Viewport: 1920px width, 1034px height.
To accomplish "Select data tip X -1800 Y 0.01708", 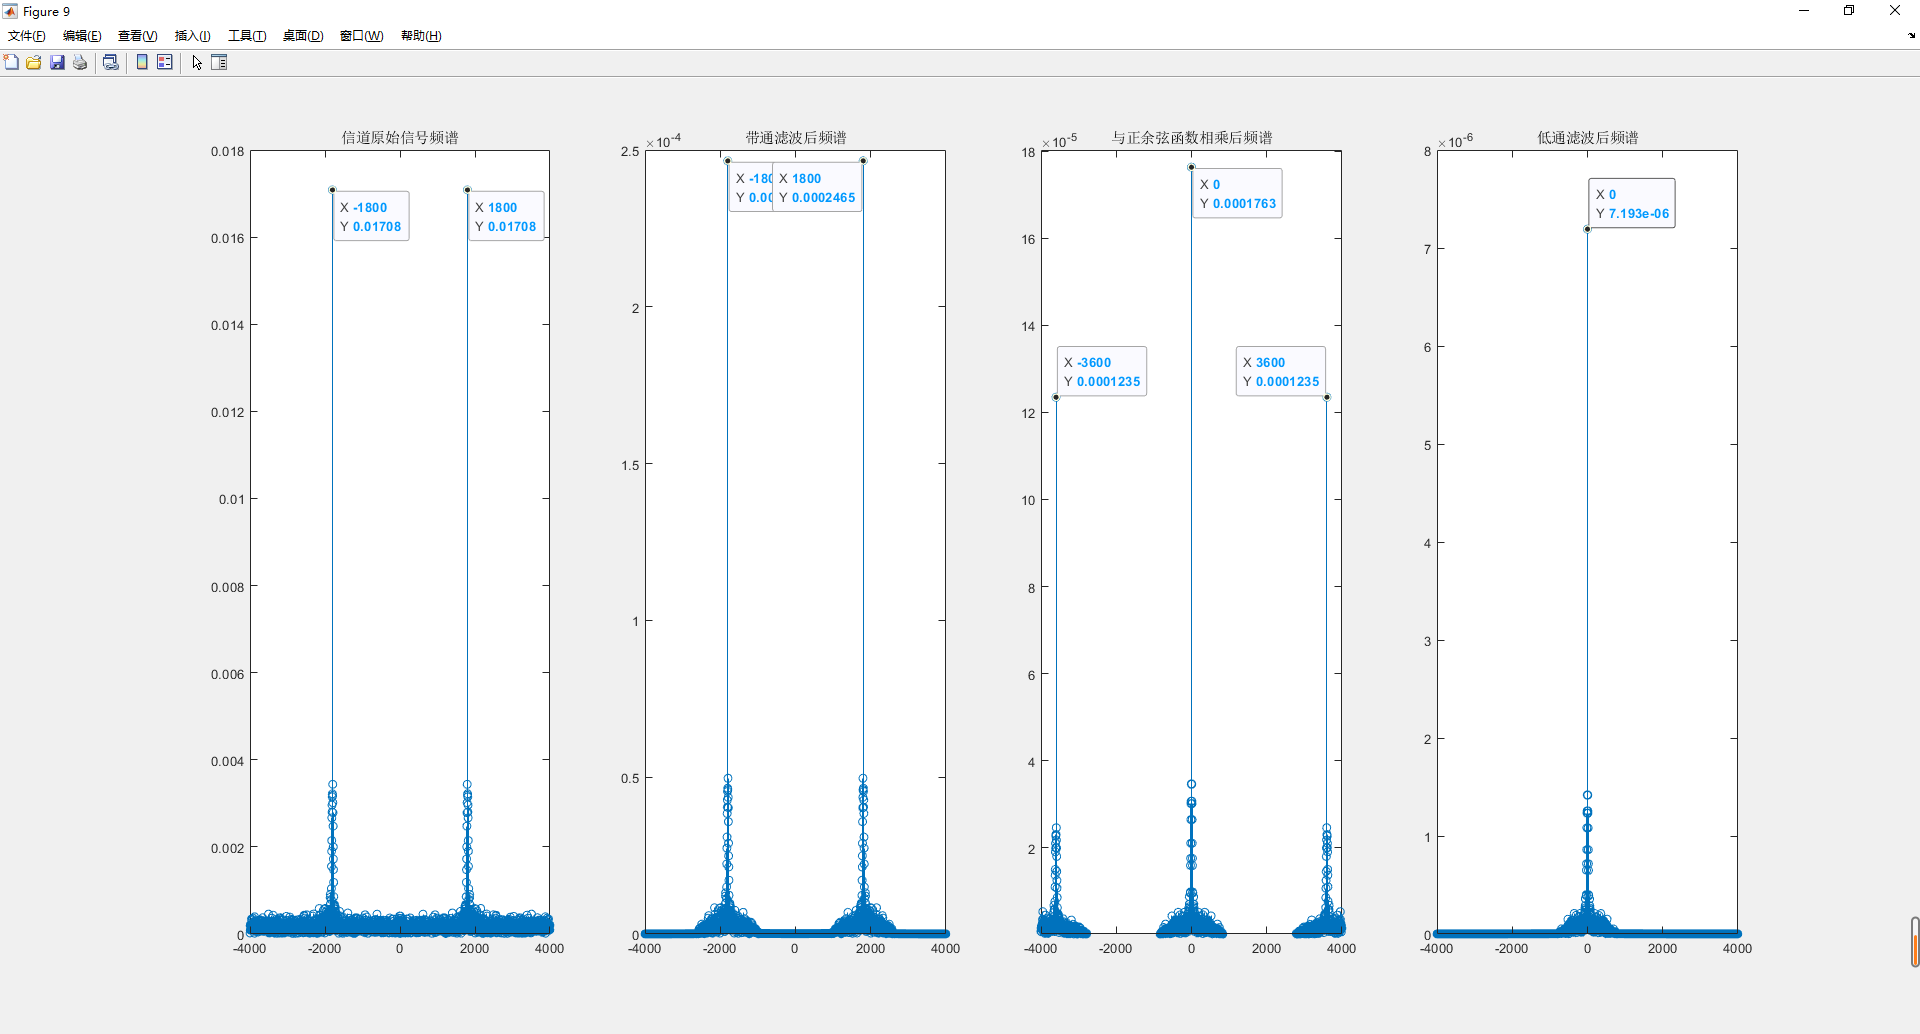I will pyautogui.click(x=371, y=216).
